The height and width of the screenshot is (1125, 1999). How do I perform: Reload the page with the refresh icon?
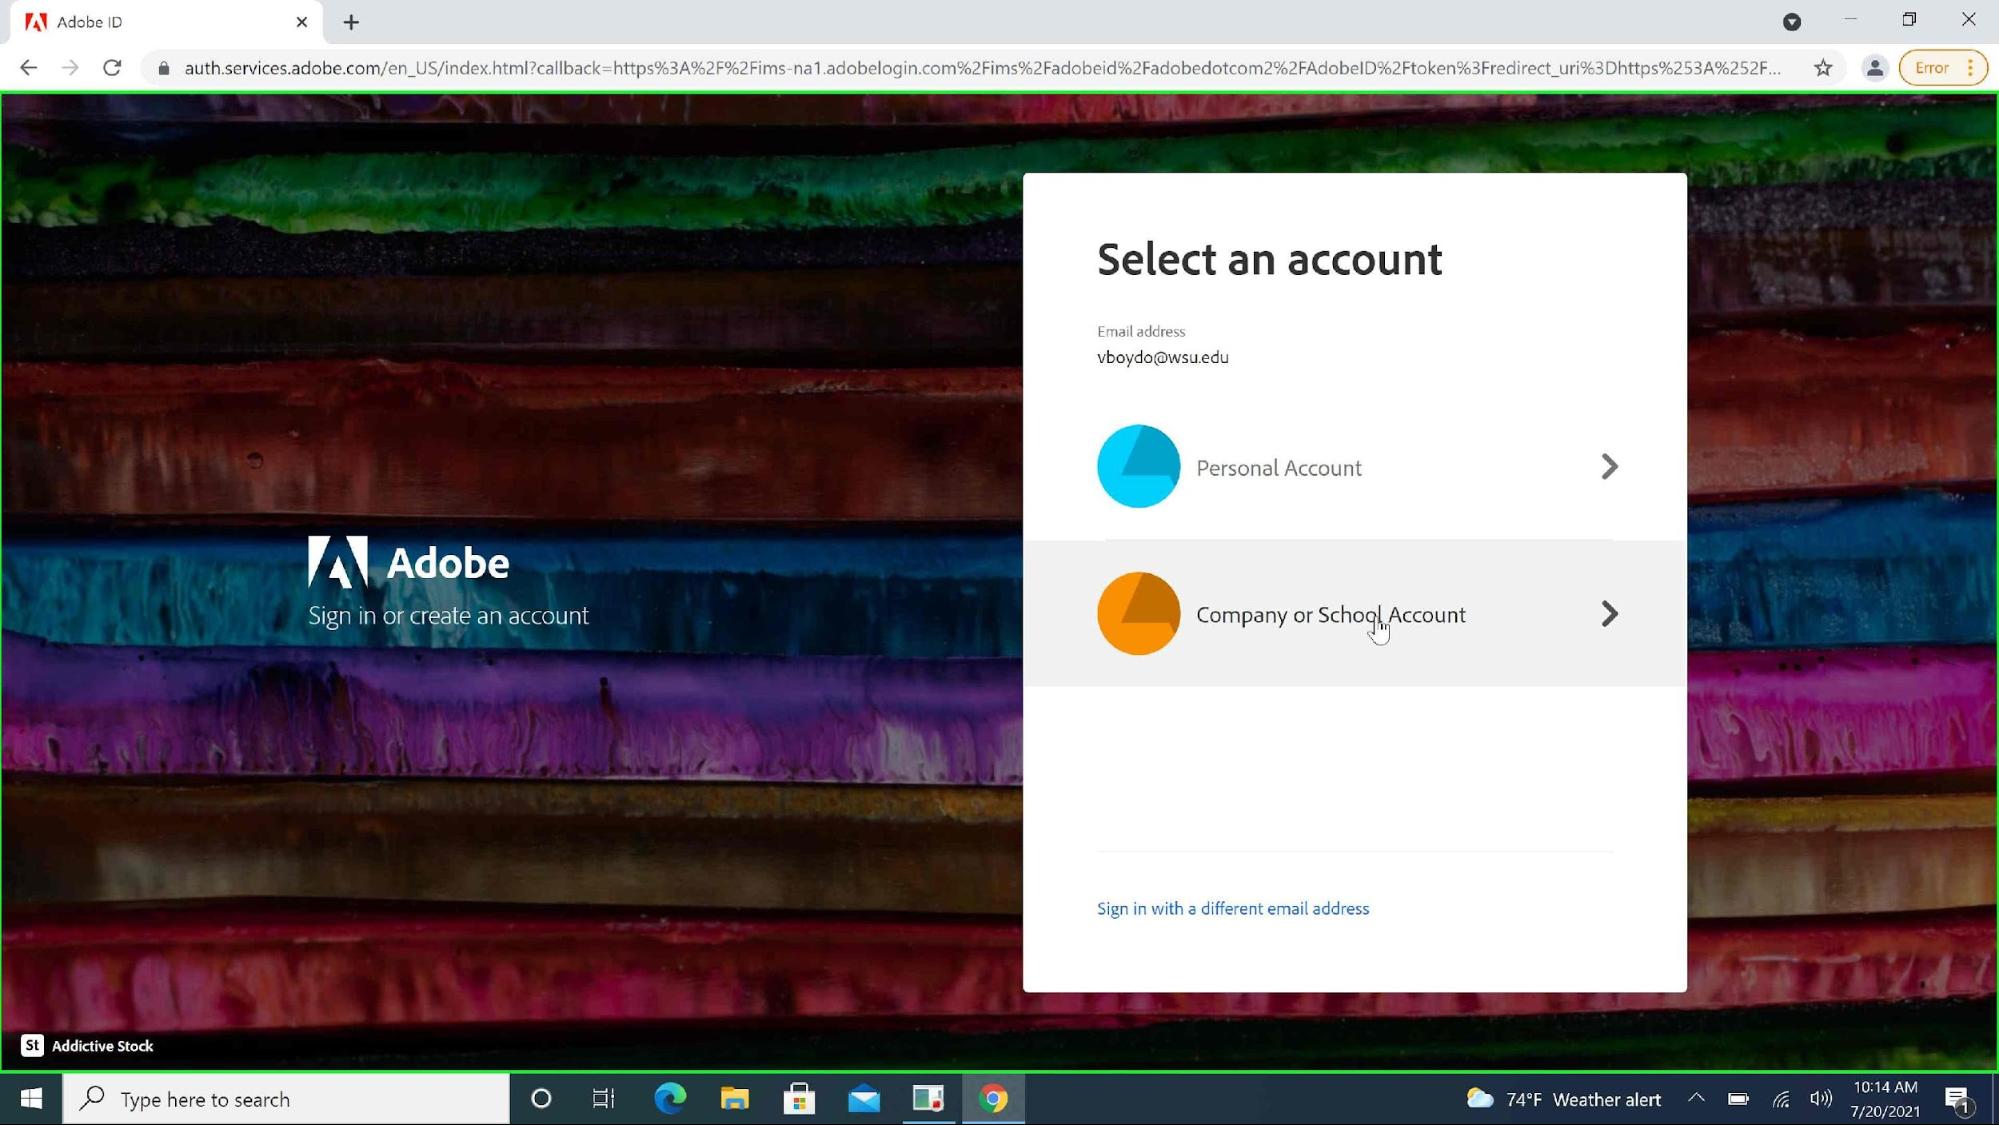[112, 68]
